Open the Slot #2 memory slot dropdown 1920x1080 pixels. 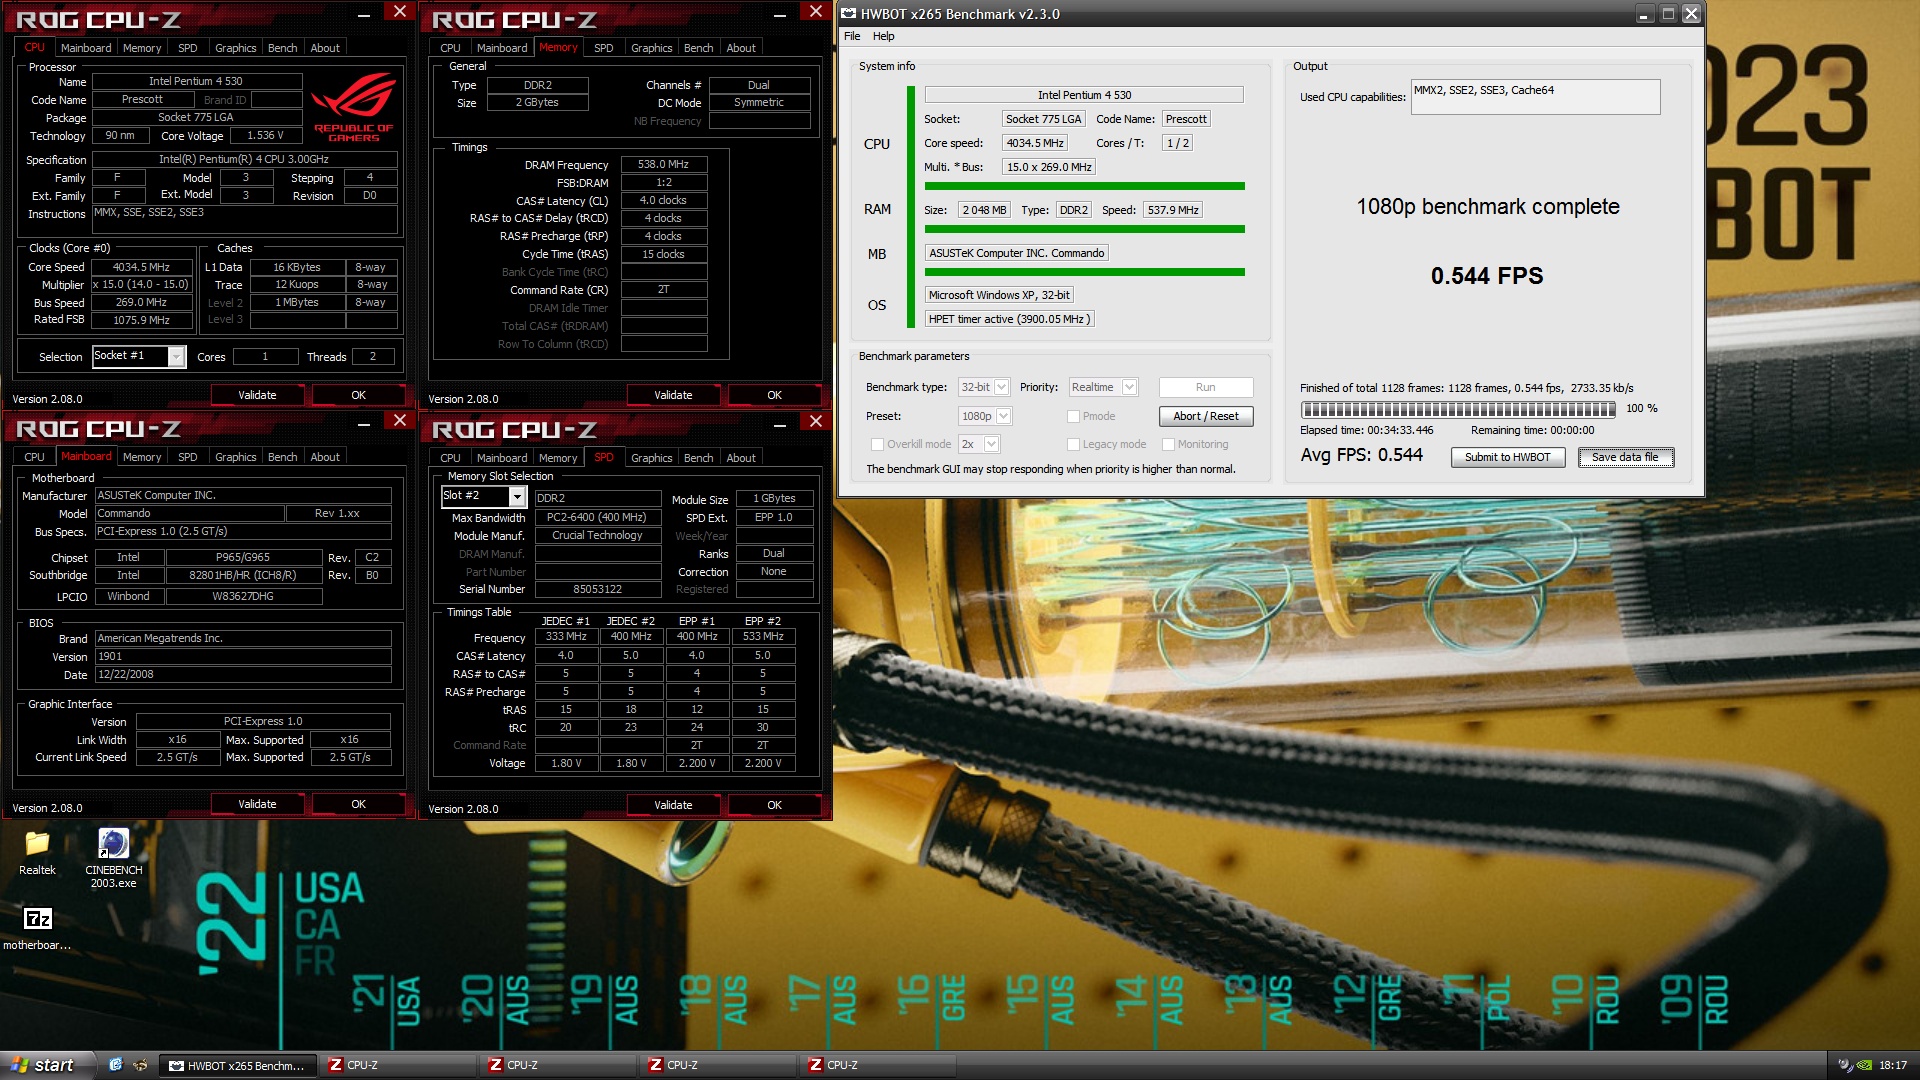484,496
